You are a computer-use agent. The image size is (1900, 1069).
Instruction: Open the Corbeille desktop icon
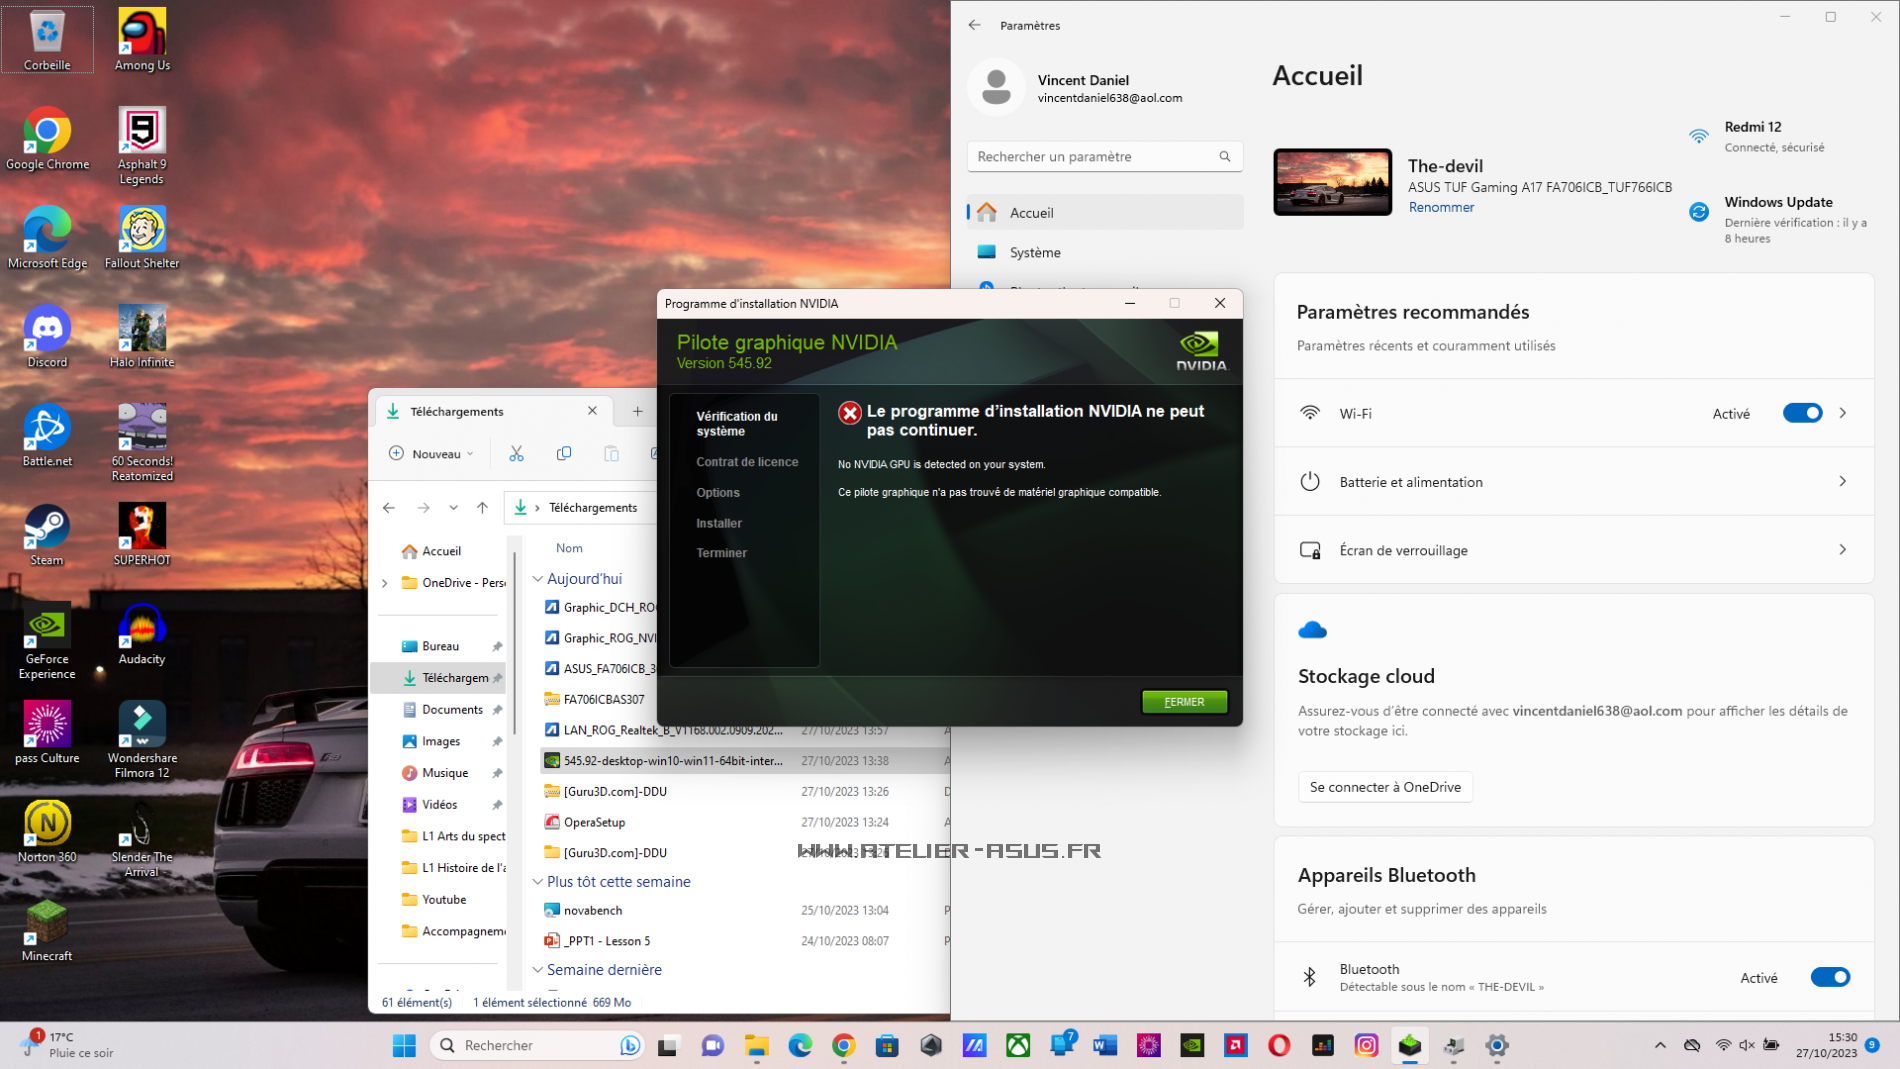click(x=47, y=40)
